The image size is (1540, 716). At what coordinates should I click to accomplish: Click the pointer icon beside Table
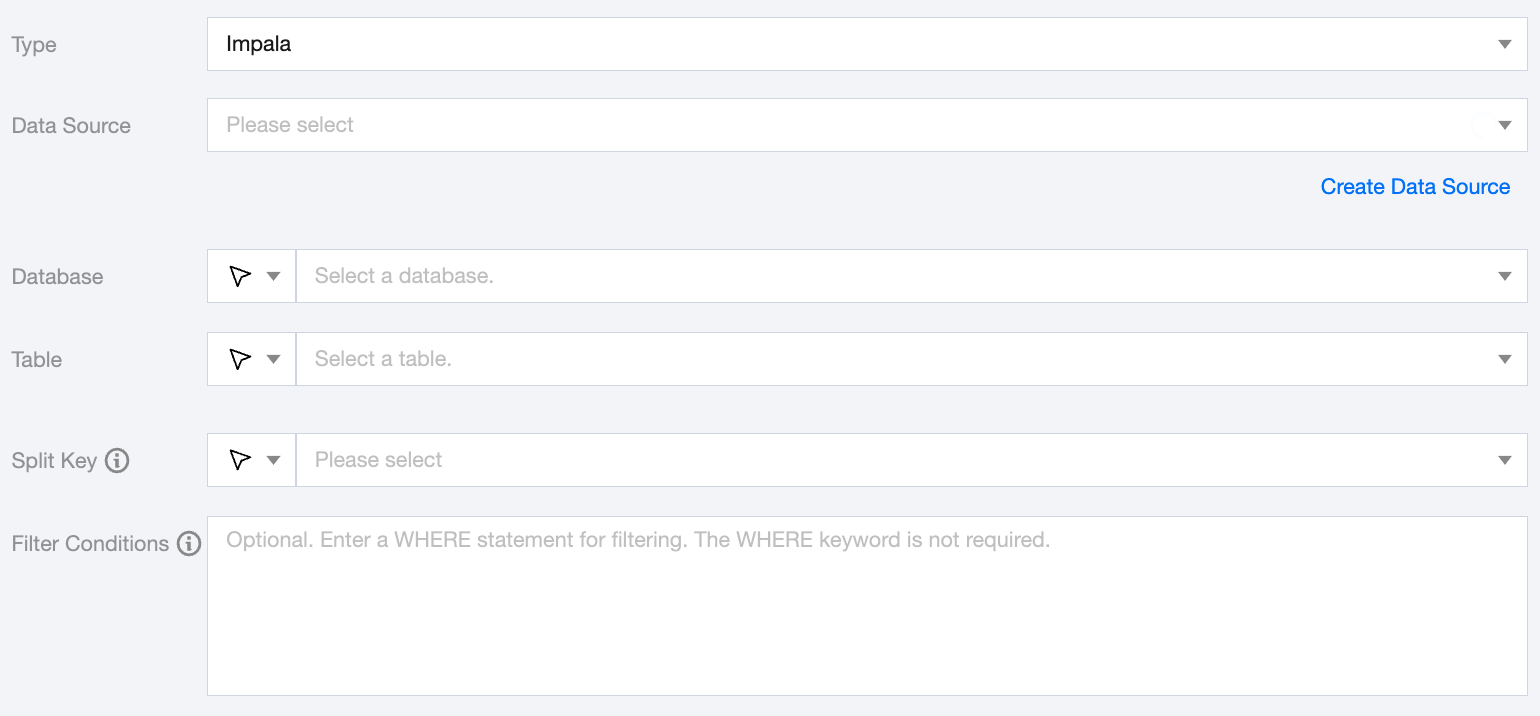pos(239,360)
